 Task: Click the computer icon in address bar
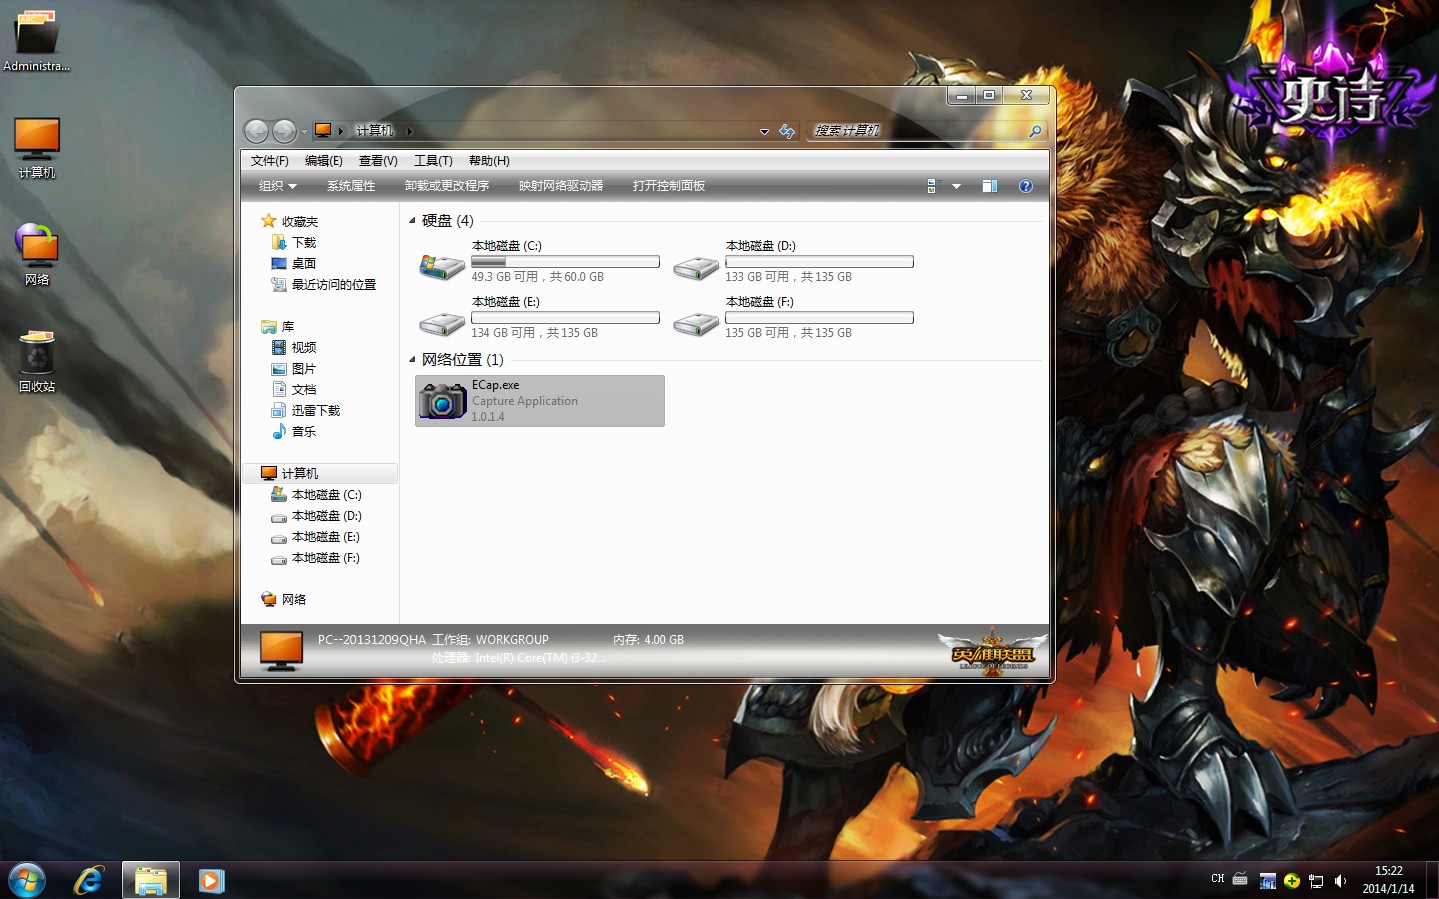tap(323, 130)
